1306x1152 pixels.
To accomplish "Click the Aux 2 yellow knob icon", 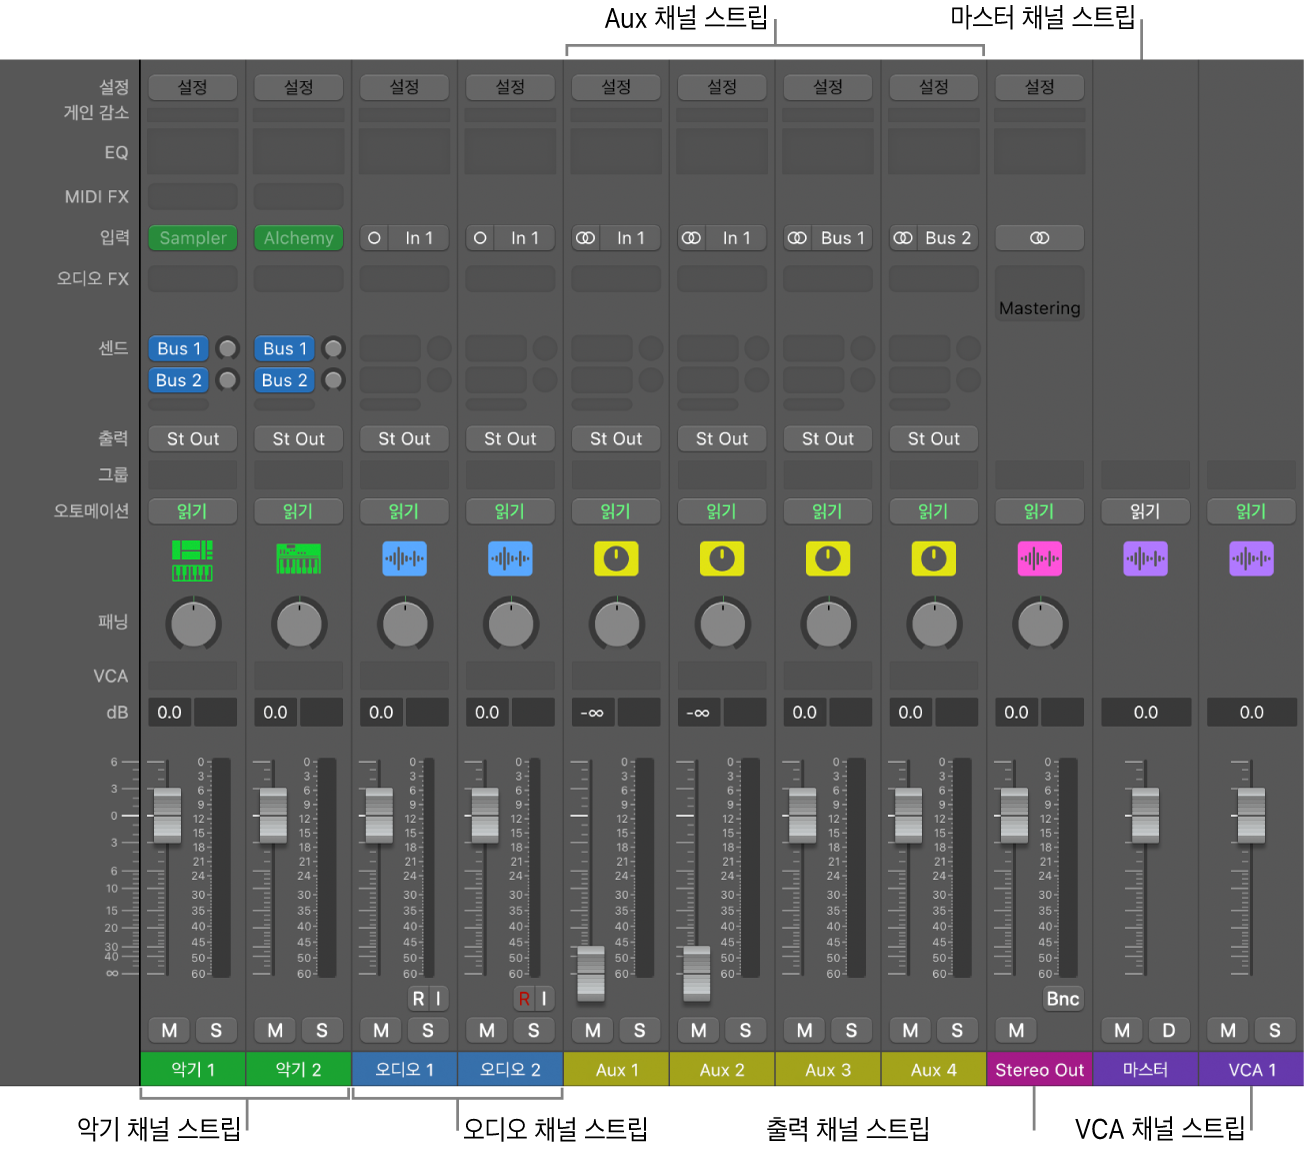I will point(722,559).
